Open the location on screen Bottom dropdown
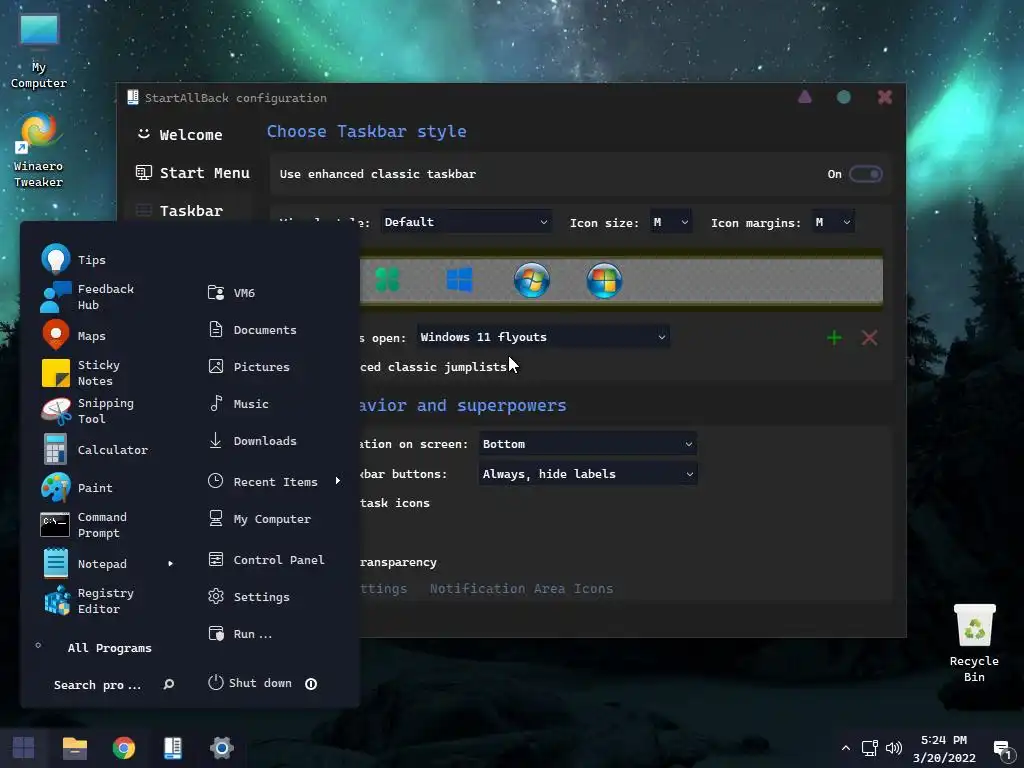The image size is (1024, 768). (x=587, y=444)
